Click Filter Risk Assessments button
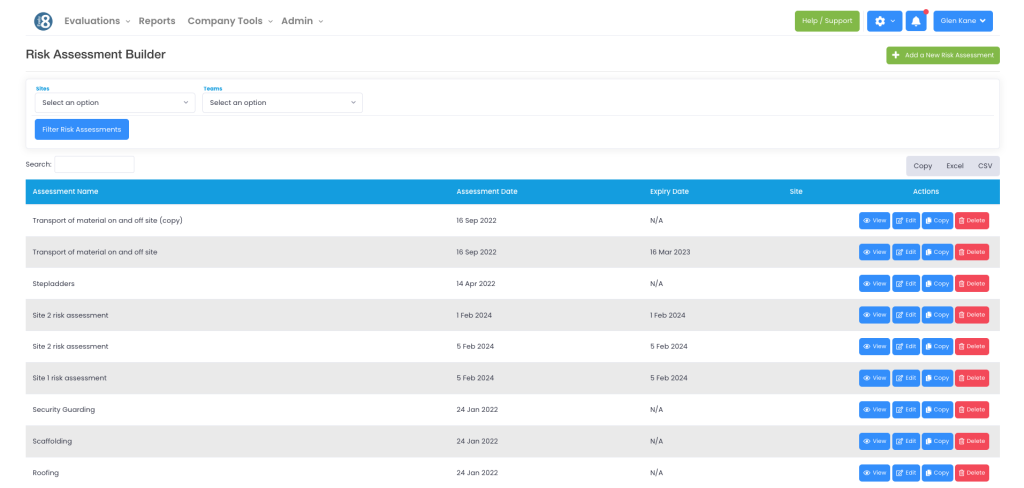The height and width of the screenshot is (488, 1024). (x=82, y=129)
